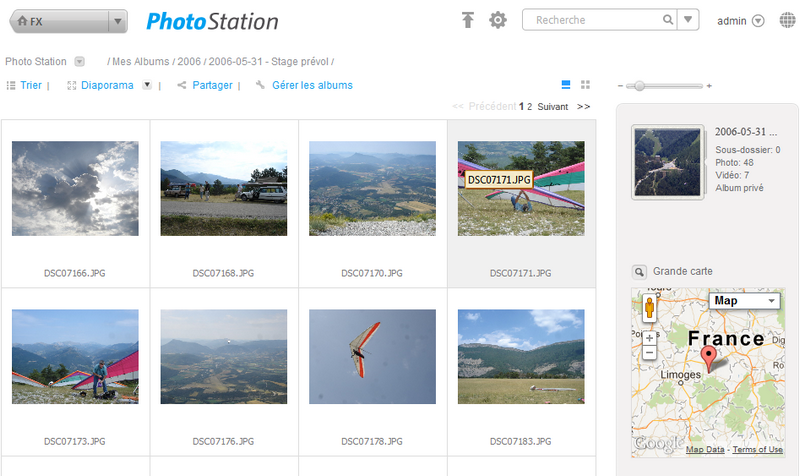Click DSC07166.JPG filename label
The height and width of the screenshot is (476, 800).
point(74,273)
